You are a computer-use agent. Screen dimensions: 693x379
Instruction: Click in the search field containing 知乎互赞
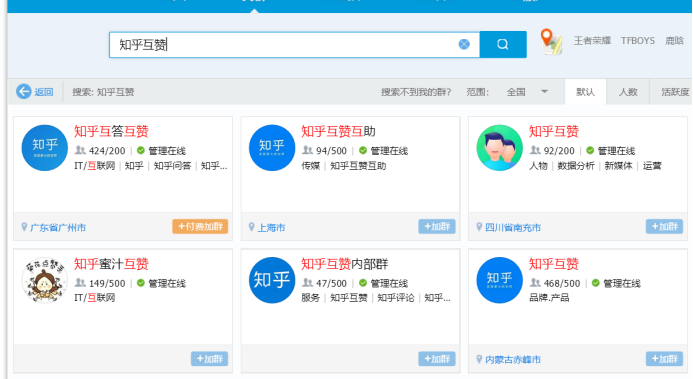(x=294, y=44)
